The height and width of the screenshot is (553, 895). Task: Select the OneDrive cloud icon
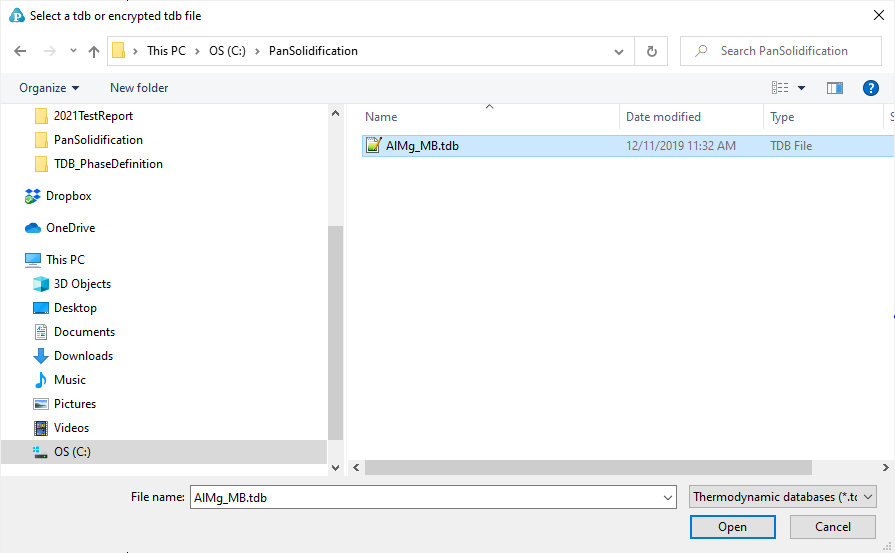pyautogui.click(x=32, y=228)
